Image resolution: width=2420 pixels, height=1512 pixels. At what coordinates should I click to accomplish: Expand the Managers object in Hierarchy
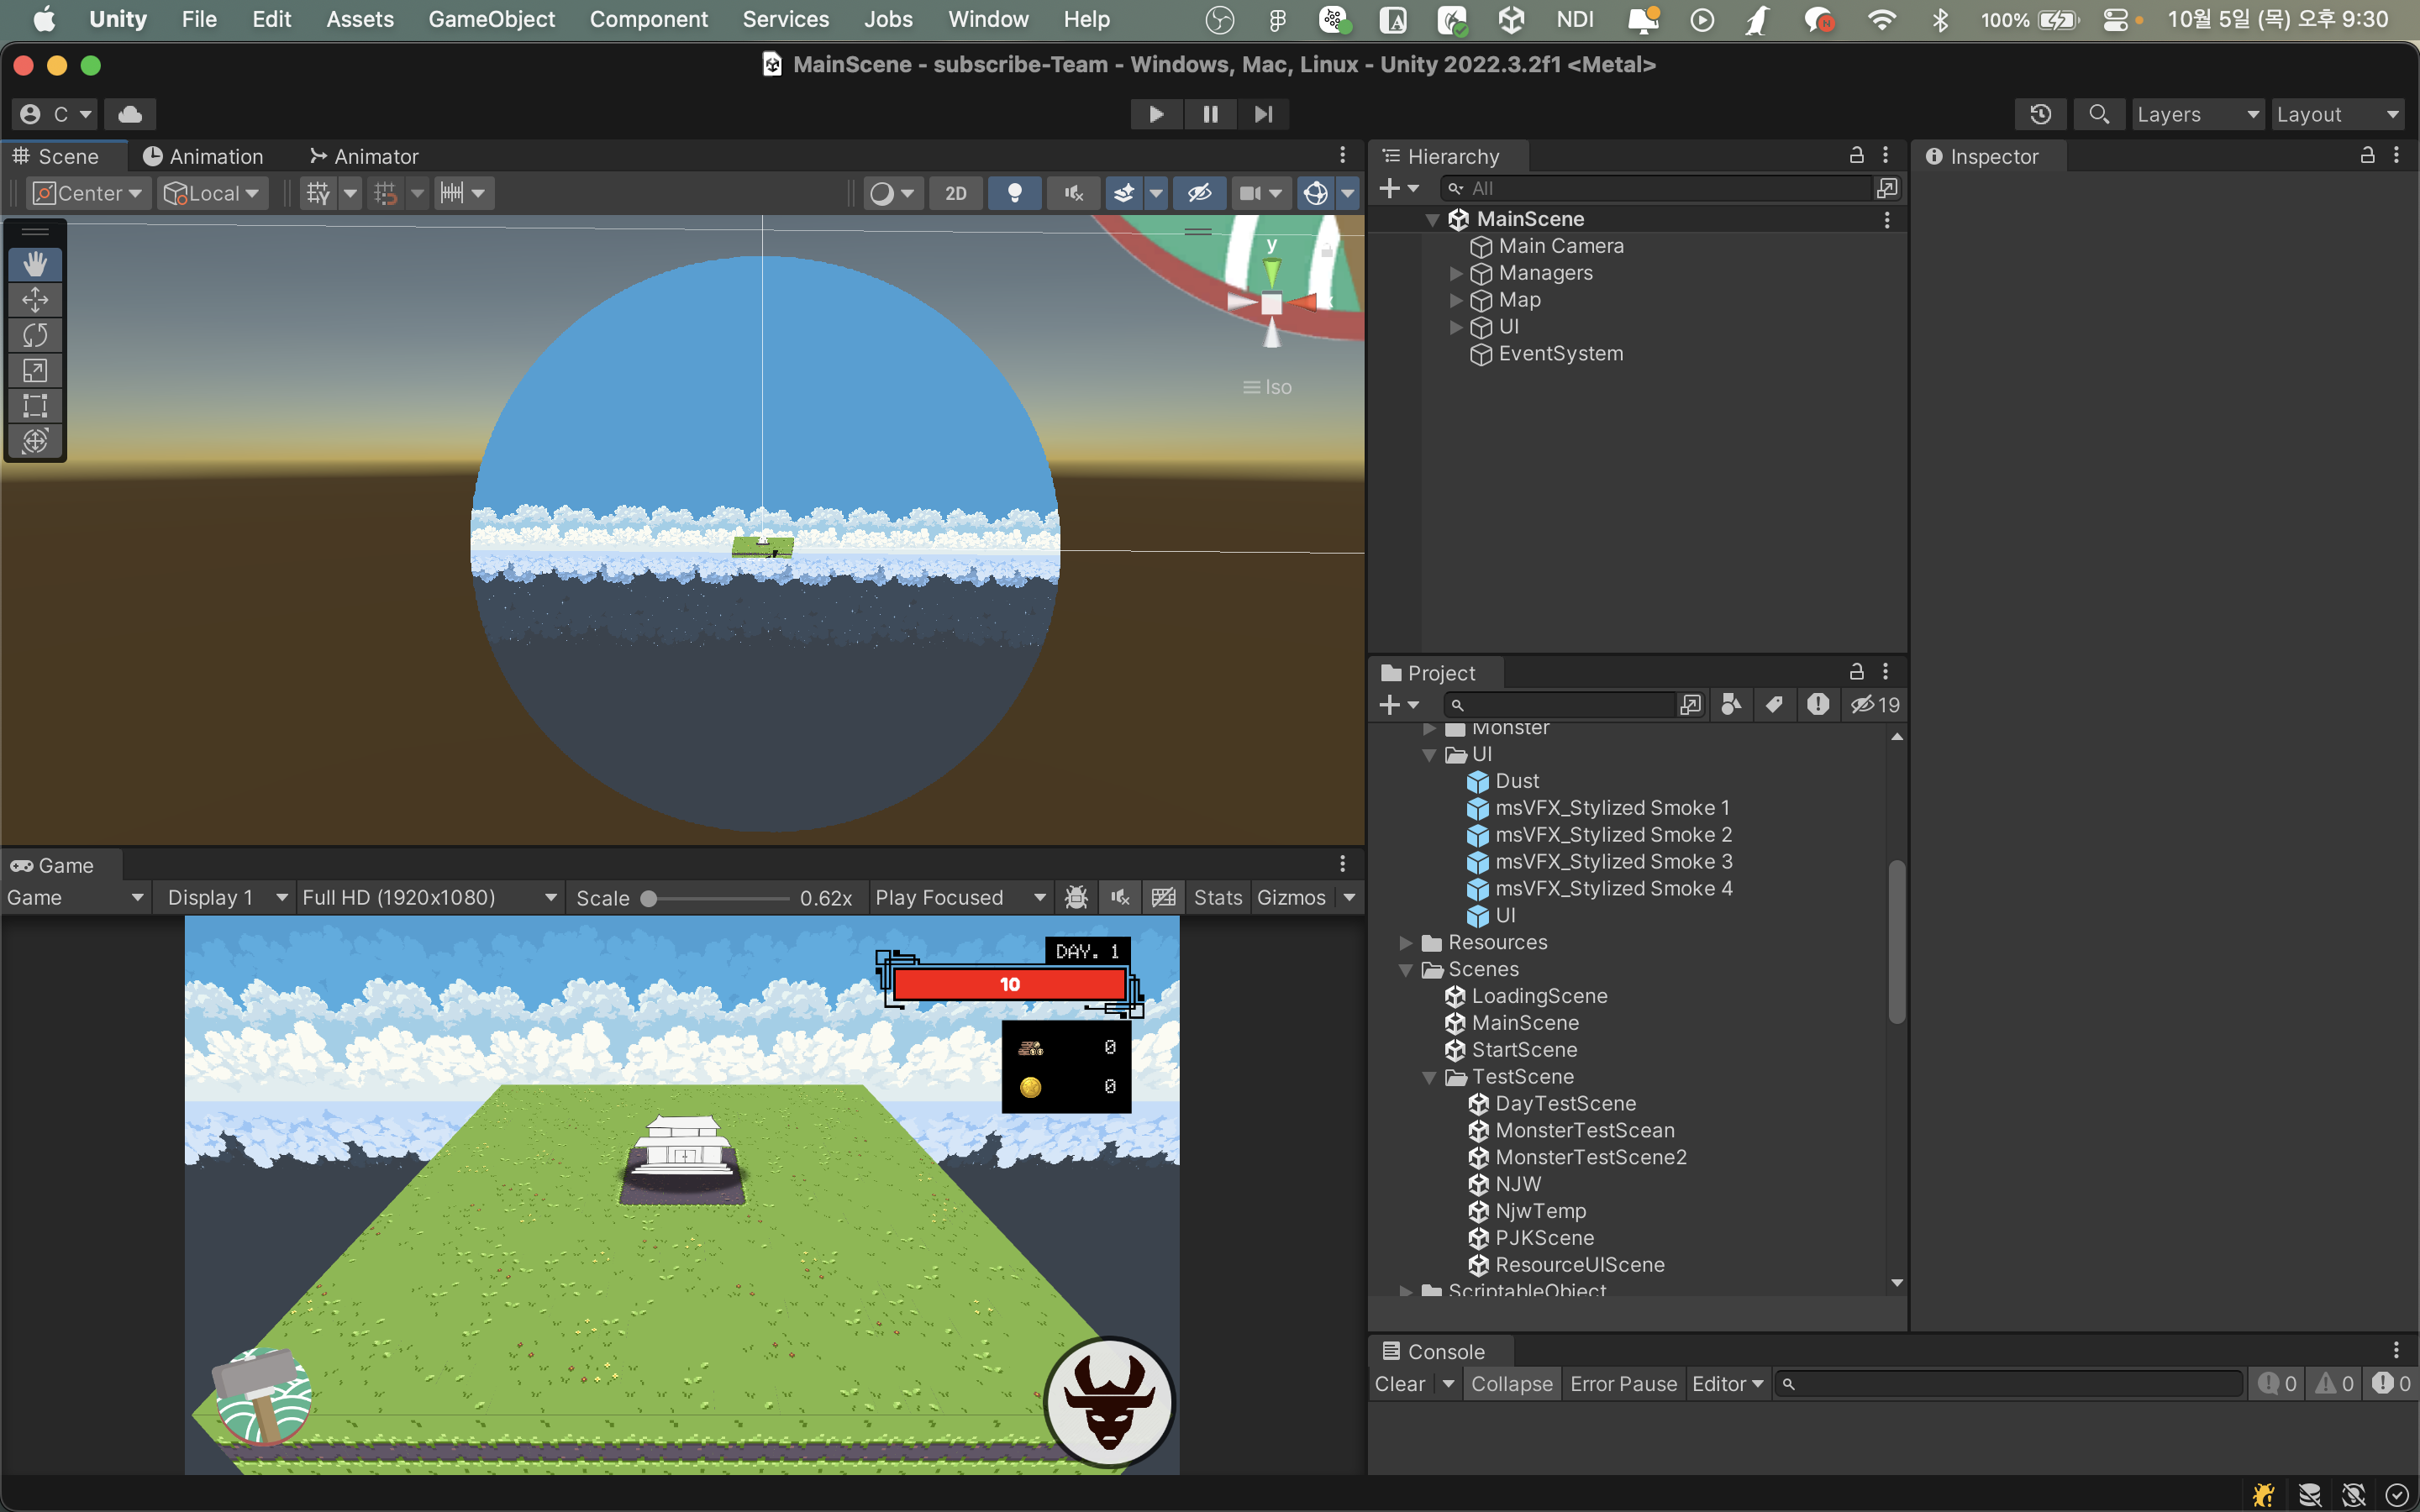pyautogui.click(x=1456, y=273)
